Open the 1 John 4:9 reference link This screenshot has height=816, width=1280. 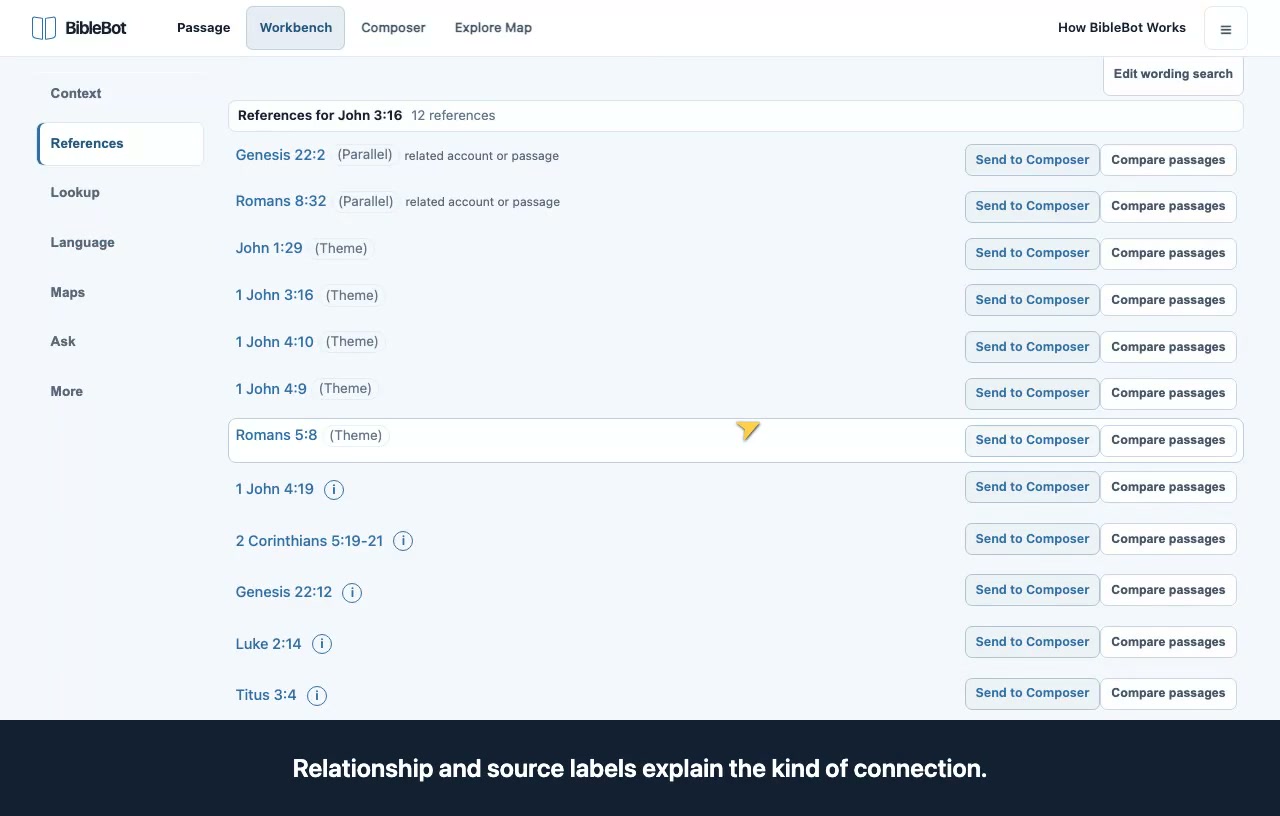coord(271,389)
